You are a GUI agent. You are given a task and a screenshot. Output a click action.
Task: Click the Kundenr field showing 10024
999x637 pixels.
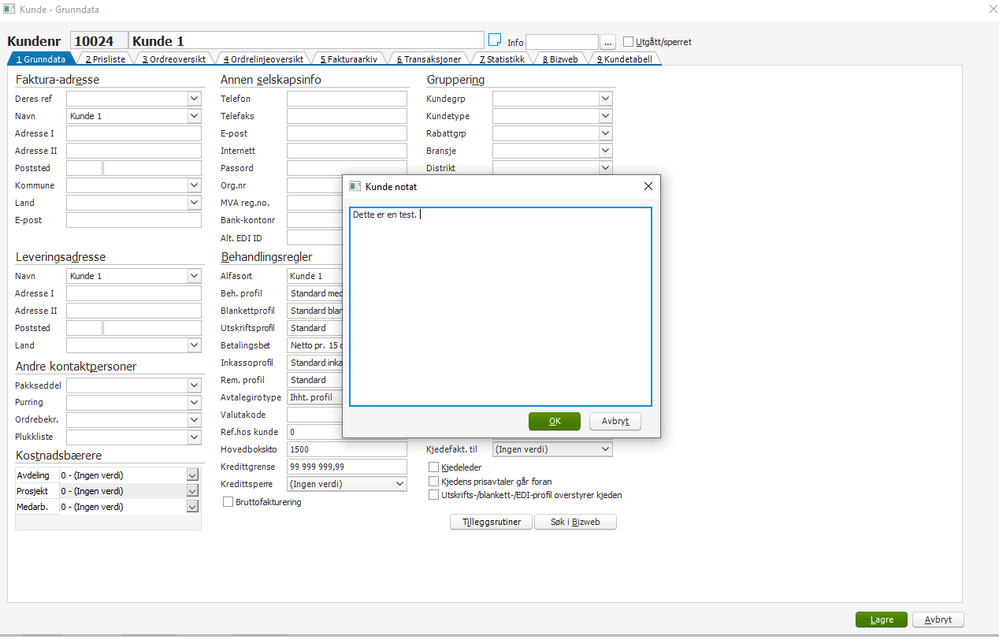(98, 41)
